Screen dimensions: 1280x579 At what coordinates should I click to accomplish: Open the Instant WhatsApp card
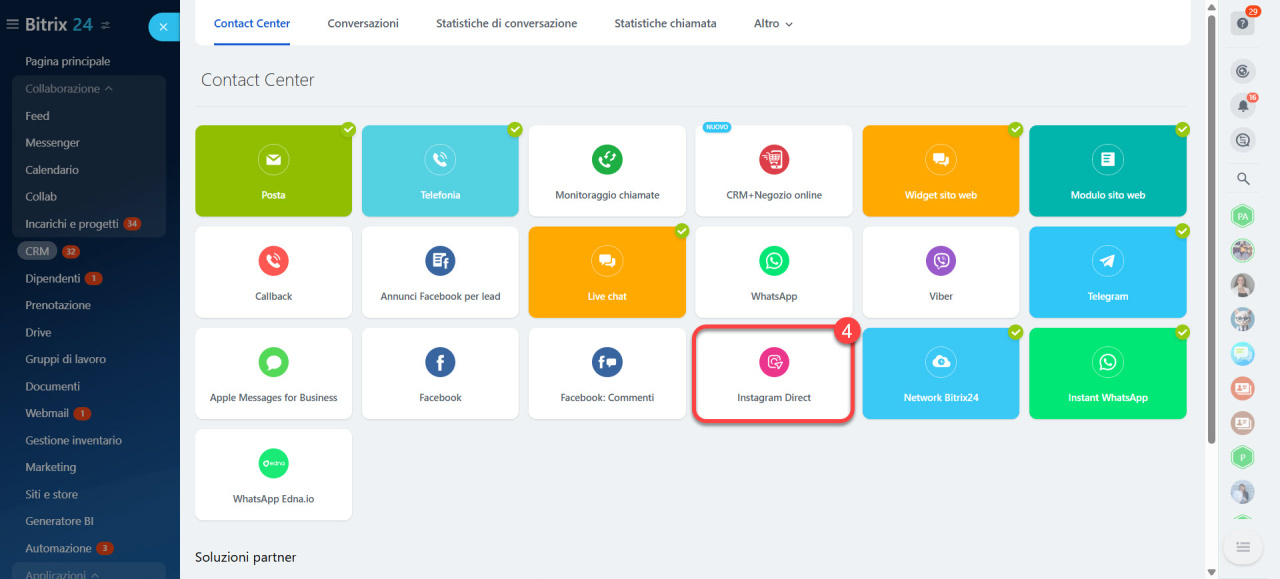tap(1108, 373)
